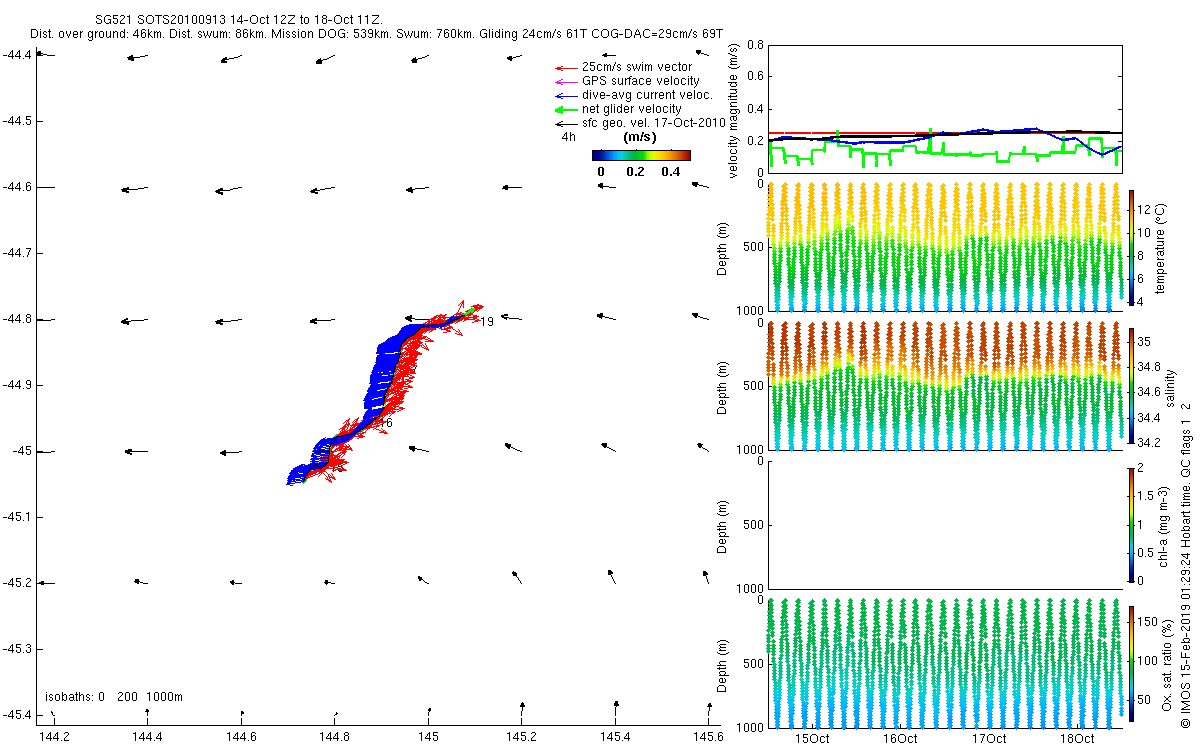The height and width of the screenshot is (750, 1200).
Task: Click the '0.8' tick on the velocity magnitude axis
Action: (755, 45)
